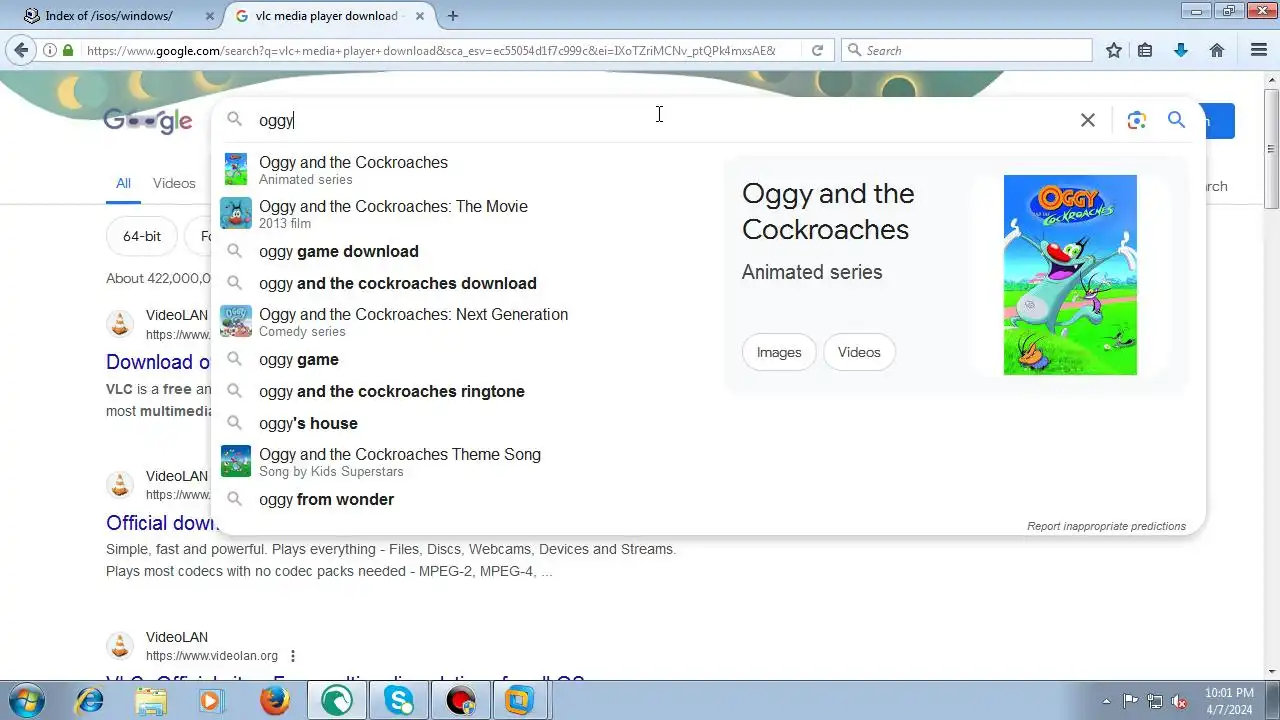The height and width of the screenshot is (720, 1280).
Task: Switch to Firefox in the taskbar
Action: point(275,701)
